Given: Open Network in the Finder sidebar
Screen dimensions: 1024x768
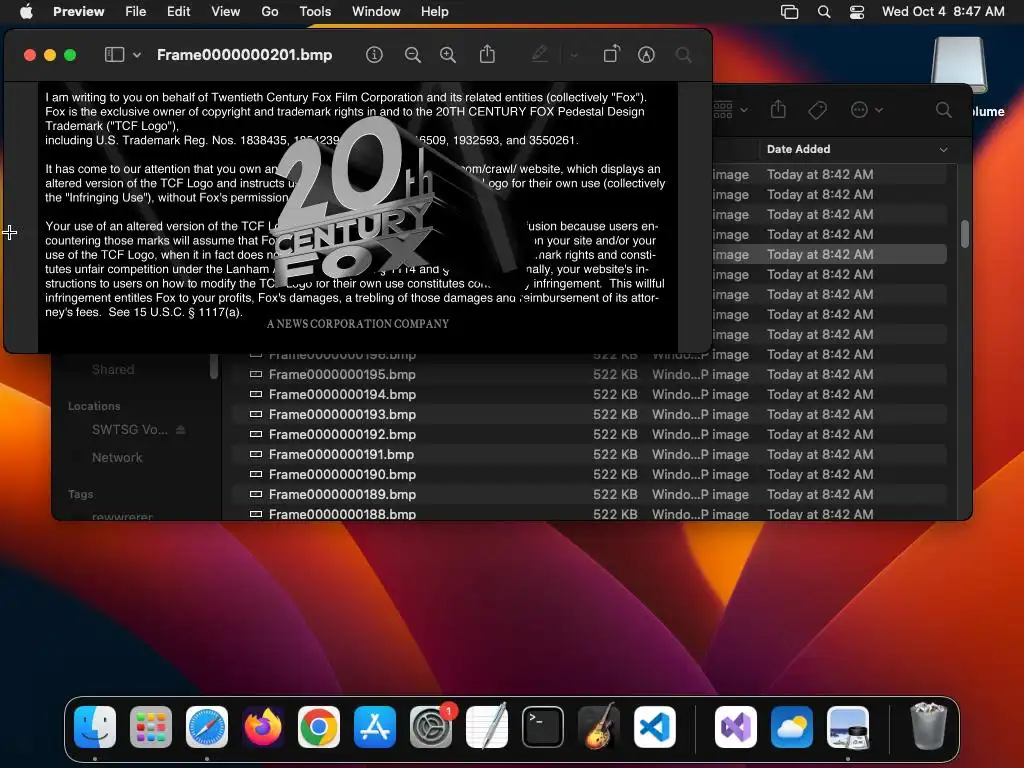Looking at the screenshot, I should coord(117,457).
